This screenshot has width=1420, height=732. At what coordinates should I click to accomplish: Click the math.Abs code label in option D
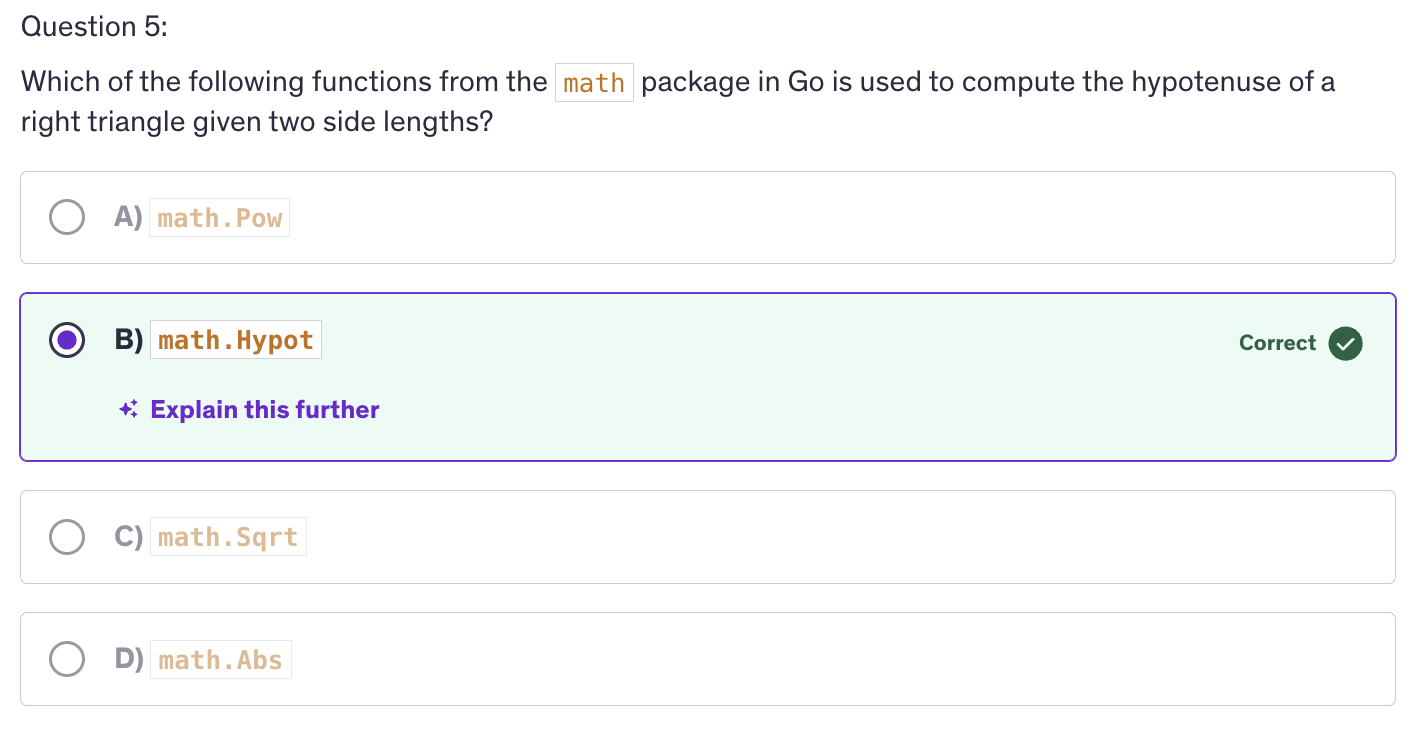(220, 659)
